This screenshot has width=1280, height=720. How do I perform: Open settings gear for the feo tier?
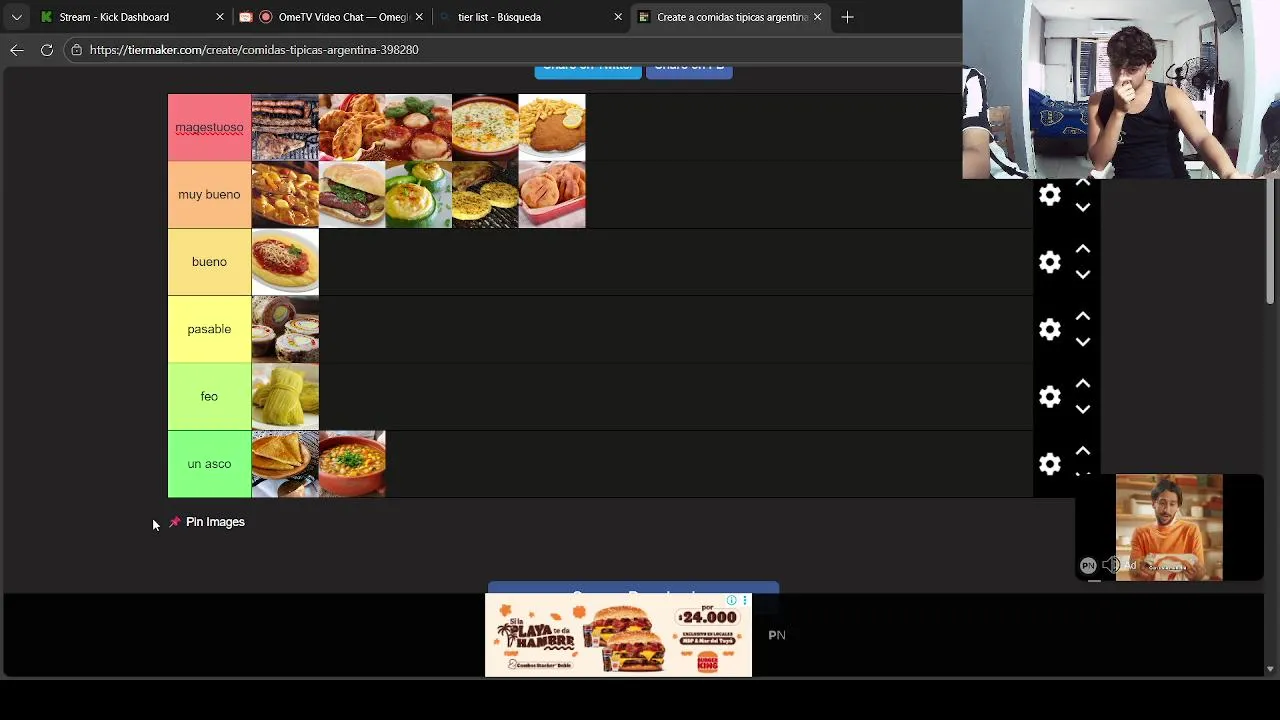coord(1049,397)
